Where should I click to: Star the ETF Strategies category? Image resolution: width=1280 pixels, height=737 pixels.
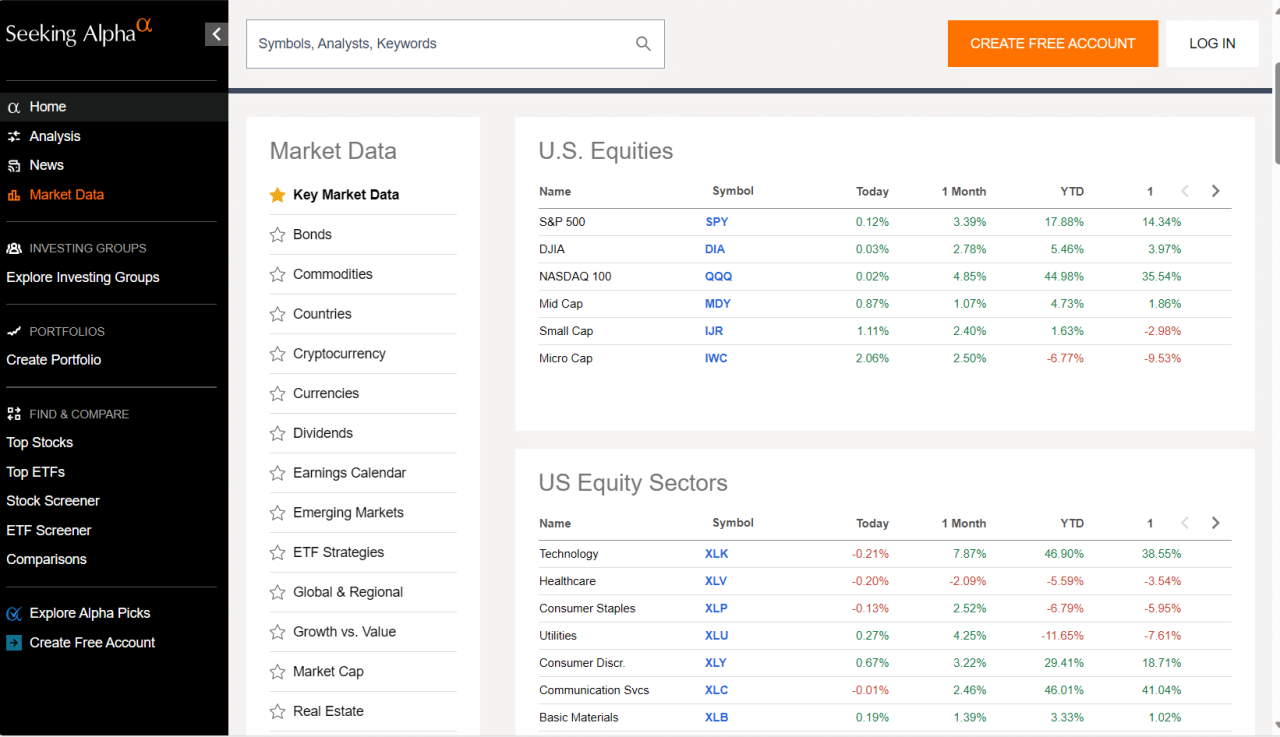[278, 552]
